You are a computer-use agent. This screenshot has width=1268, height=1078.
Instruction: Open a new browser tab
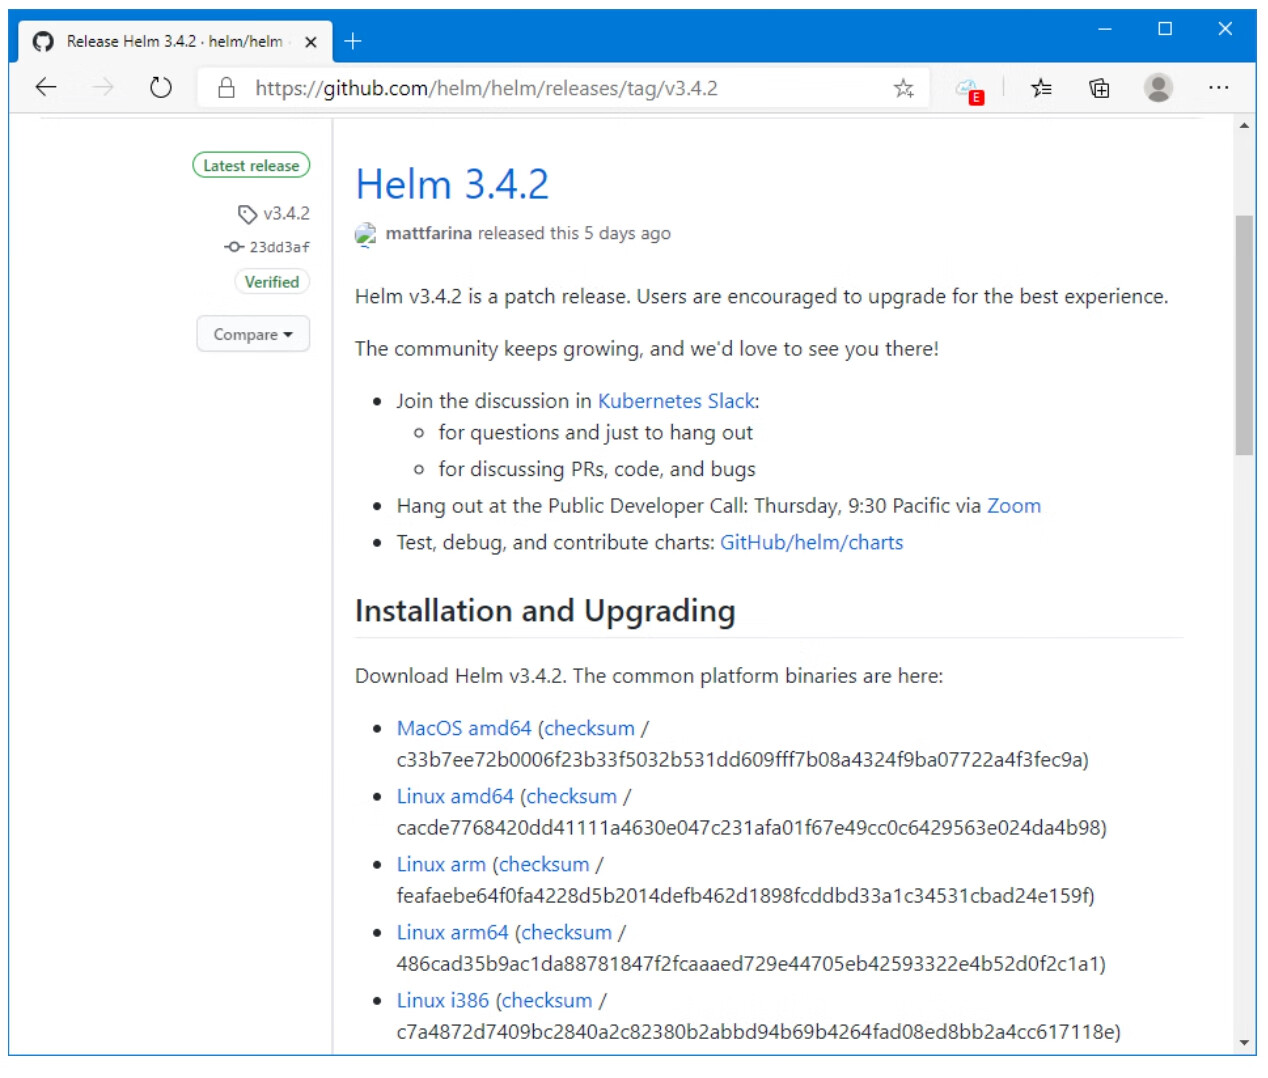pyautogui.click(x=353, y=41)
